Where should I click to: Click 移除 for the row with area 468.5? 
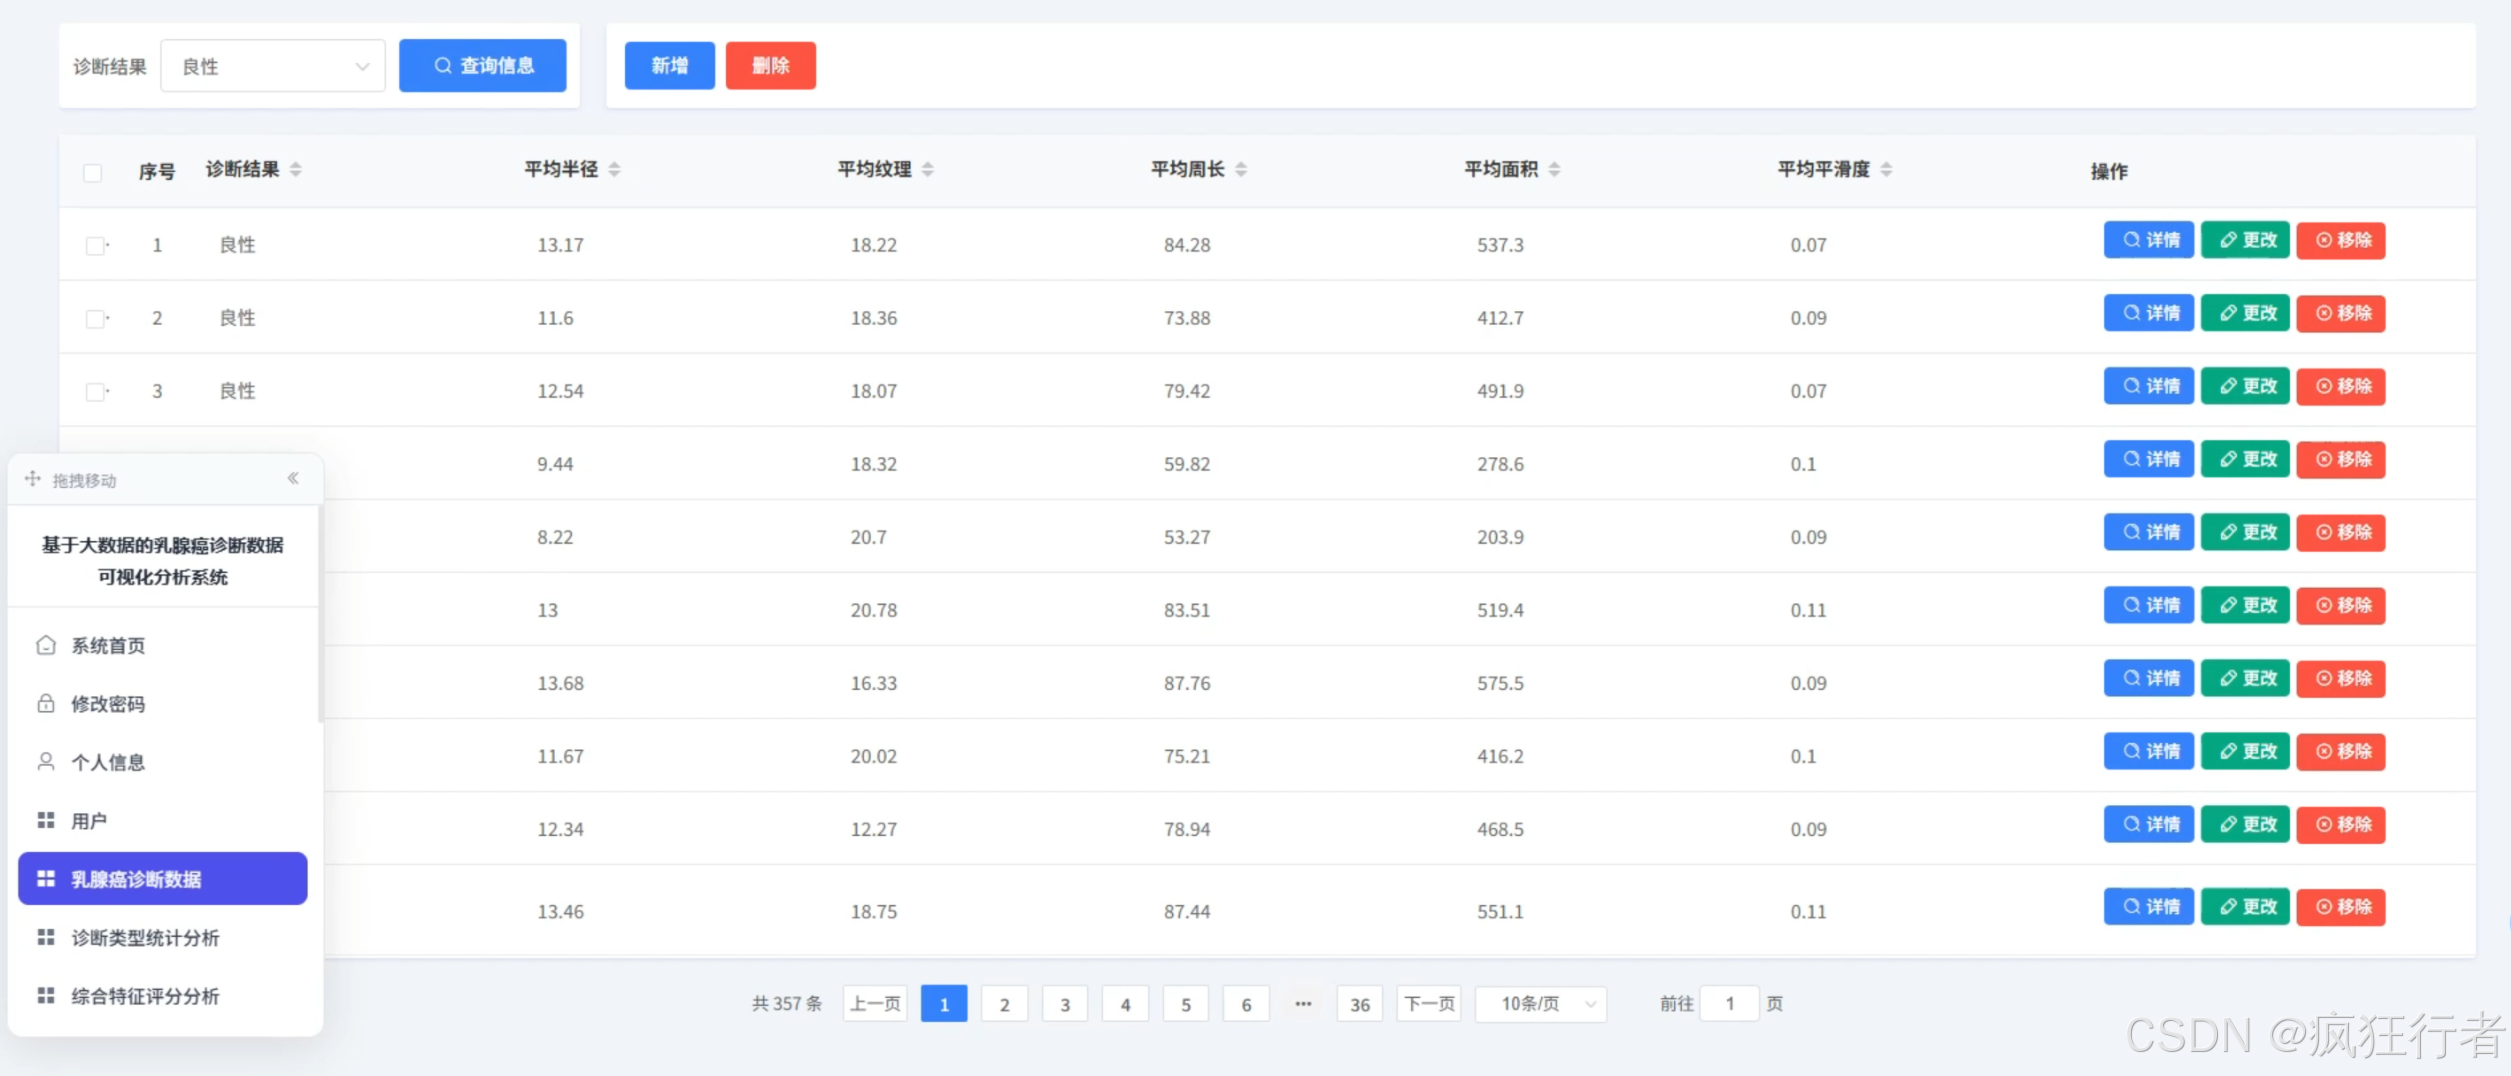click(x=2341, y=824)
